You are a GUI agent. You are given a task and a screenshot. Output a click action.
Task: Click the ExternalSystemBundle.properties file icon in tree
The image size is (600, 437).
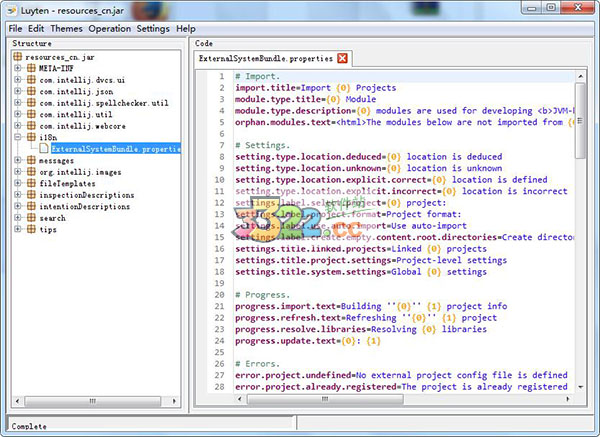pos(44,149)
